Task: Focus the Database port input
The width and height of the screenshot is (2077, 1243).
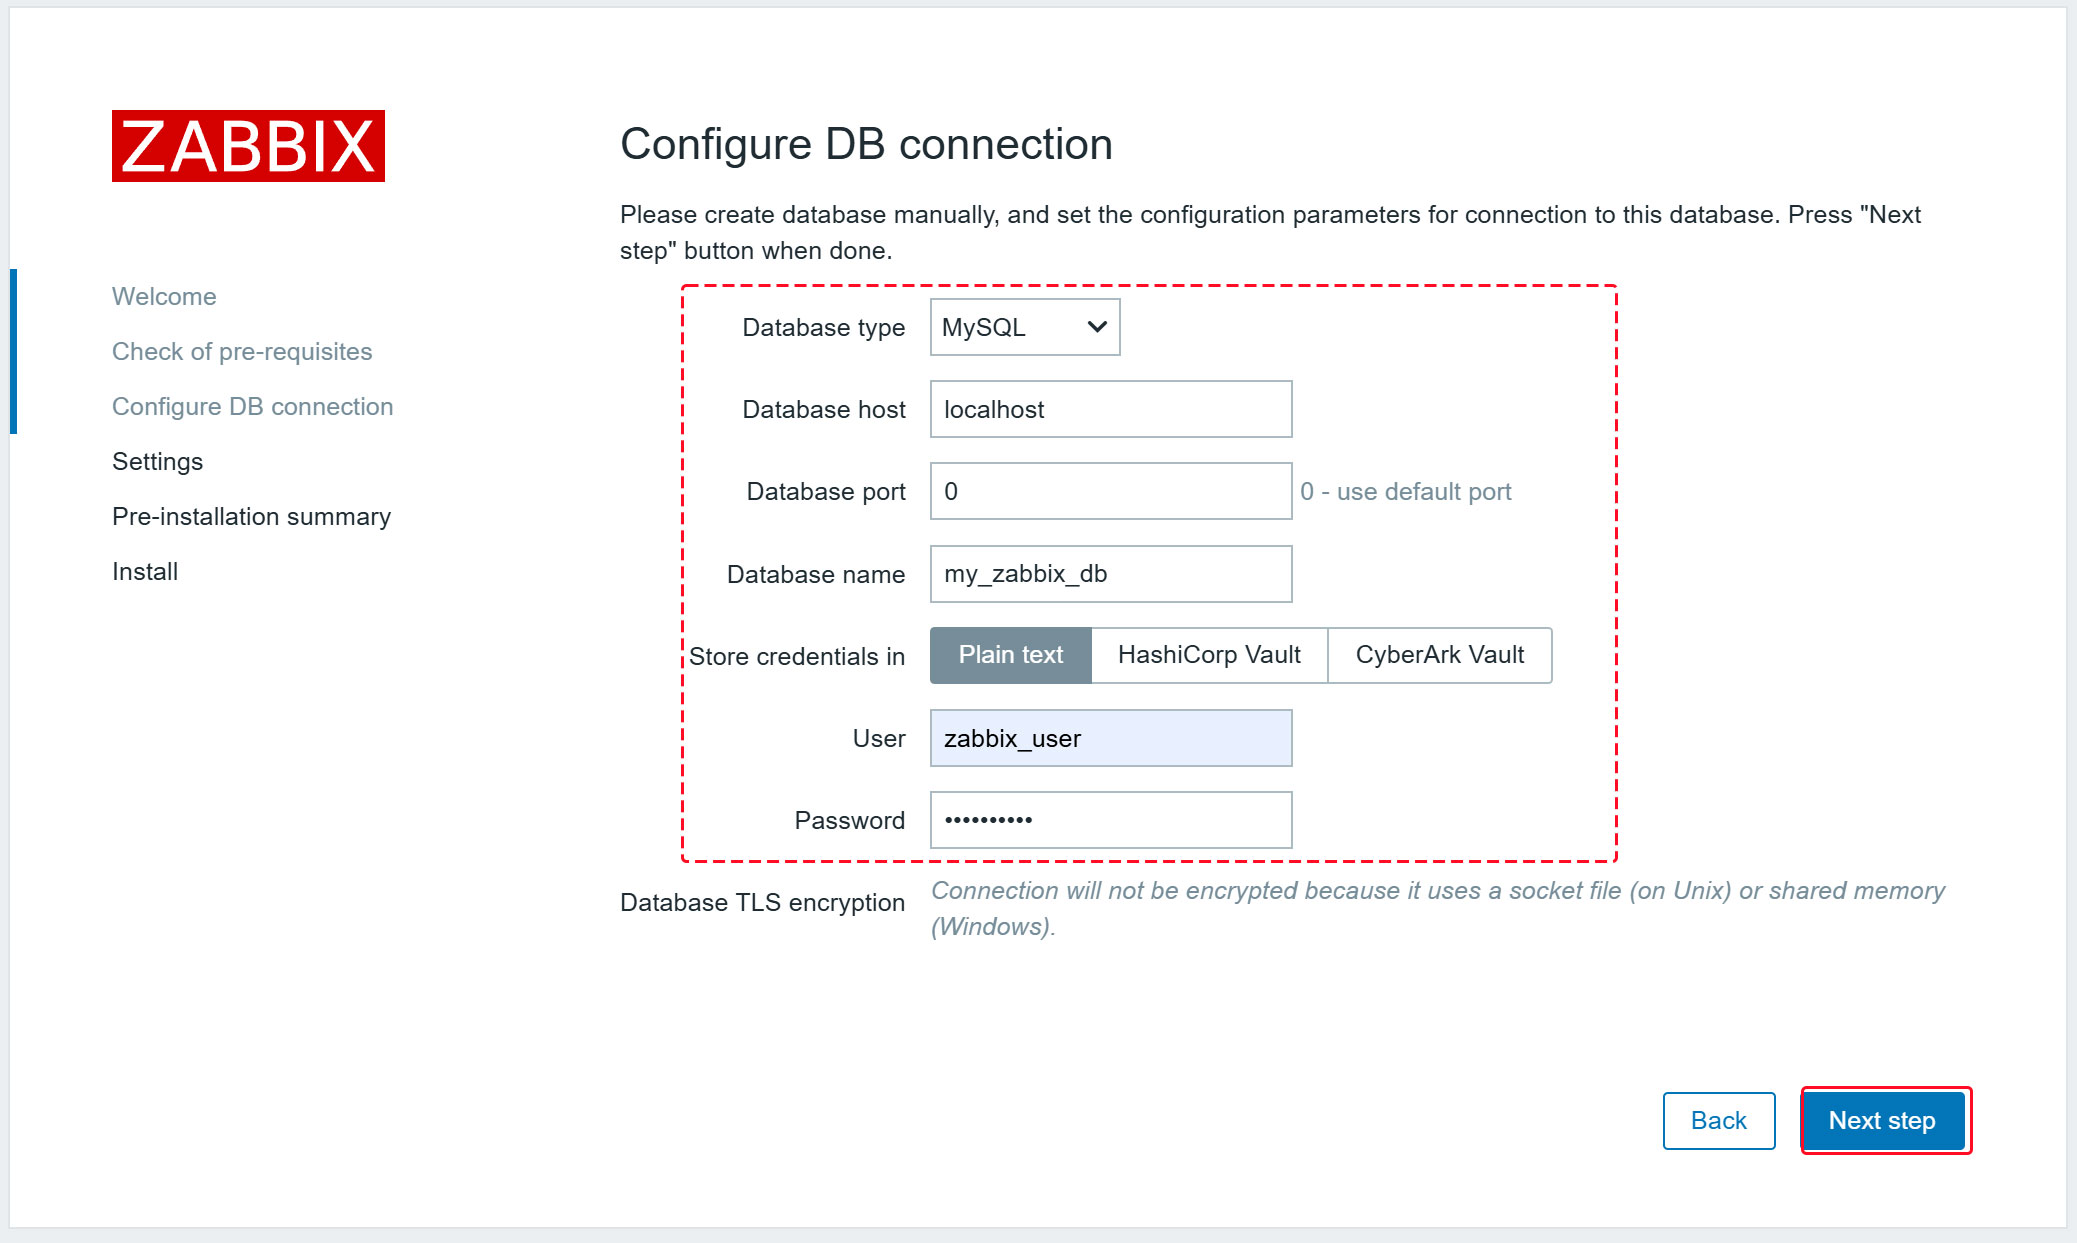Action: coord(1110,491)
